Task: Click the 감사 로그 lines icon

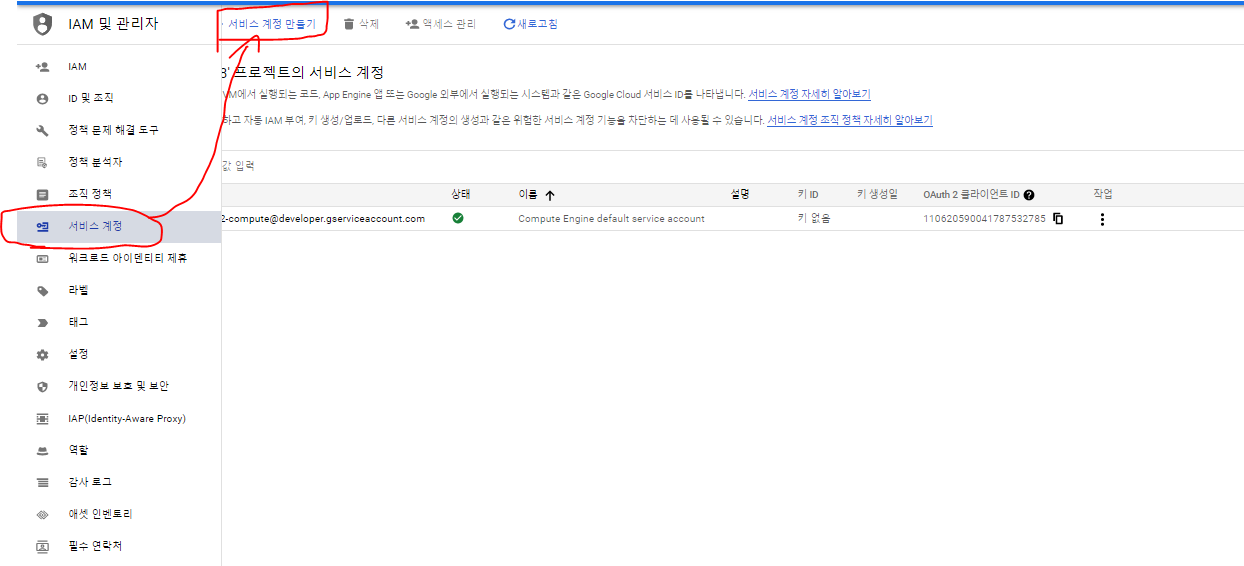Action: click(42, 483)
